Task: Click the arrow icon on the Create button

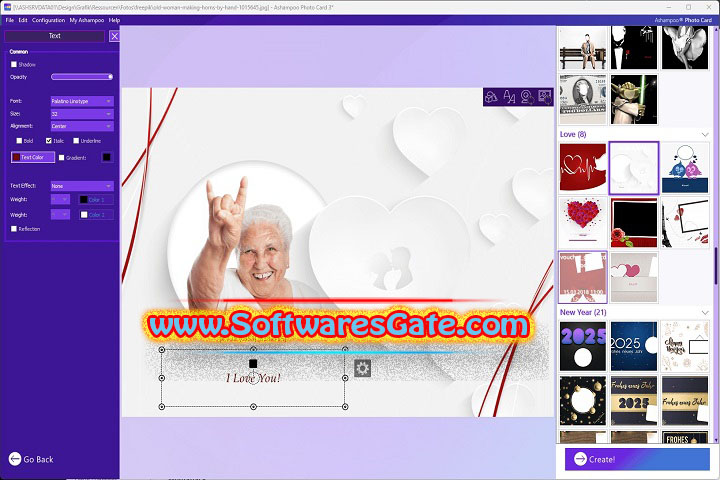Action: [580, 459]
